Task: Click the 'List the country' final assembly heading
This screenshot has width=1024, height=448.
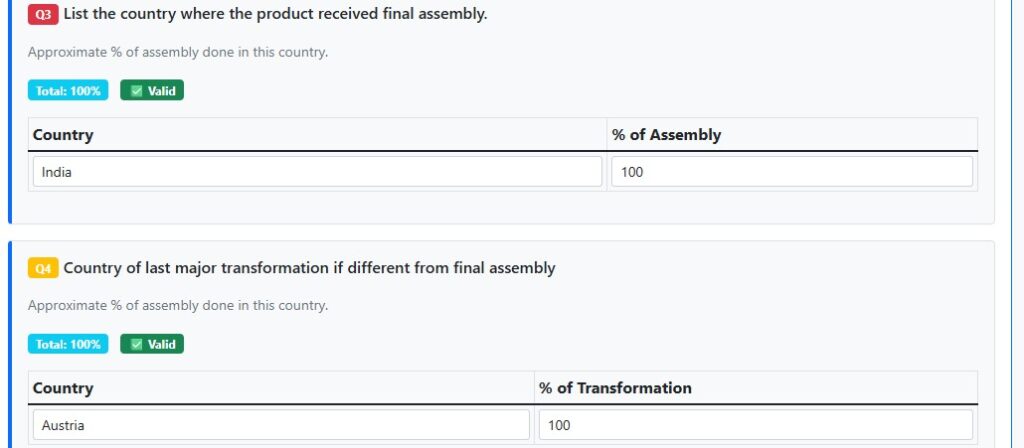Action: (x=275, y=15)
